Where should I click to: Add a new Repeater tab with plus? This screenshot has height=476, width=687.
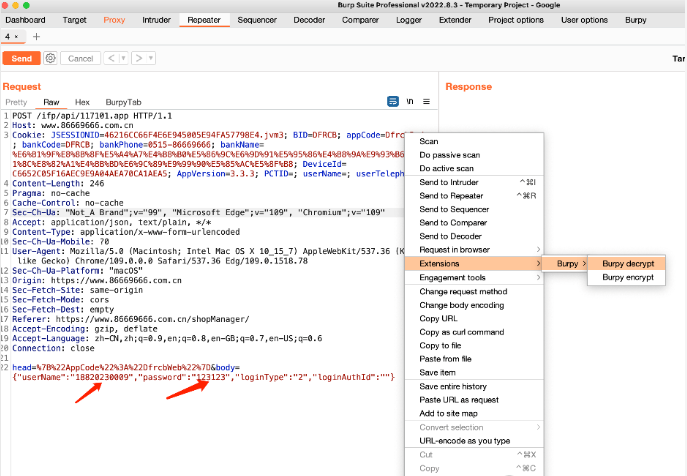[x=36, y=37]
